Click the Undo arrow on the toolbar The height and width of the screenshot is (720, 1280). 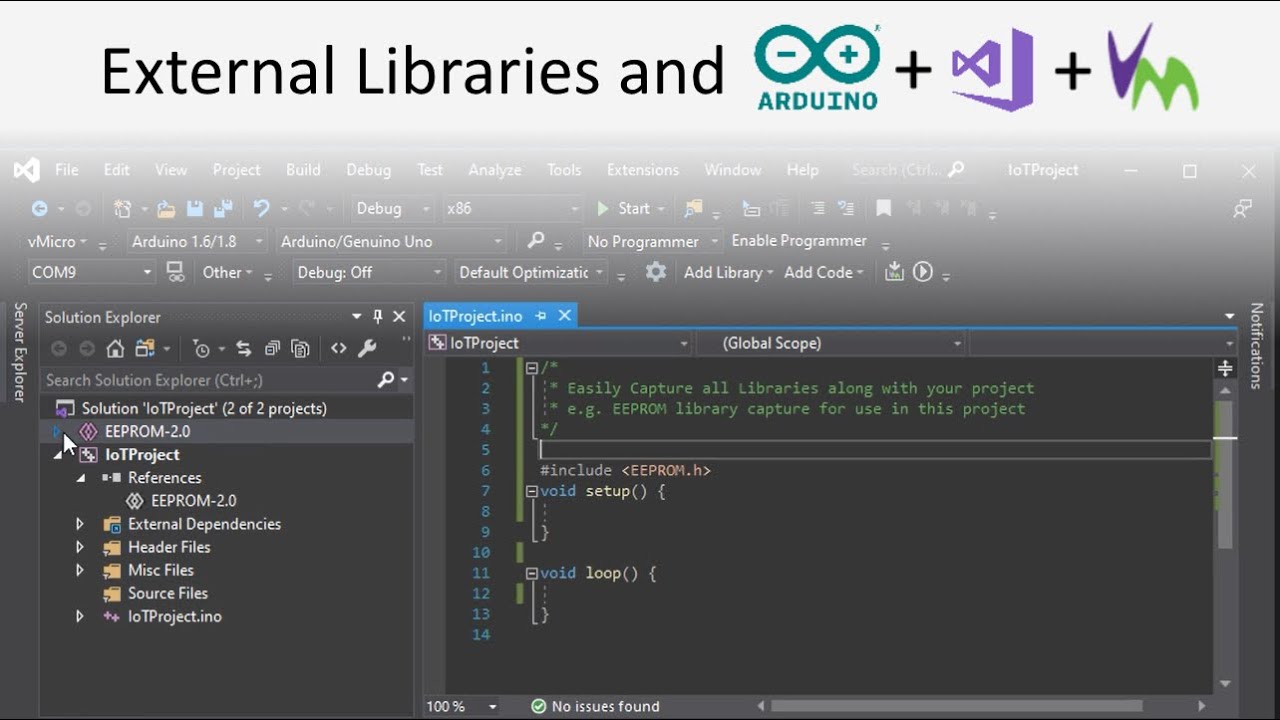point(262,208)
